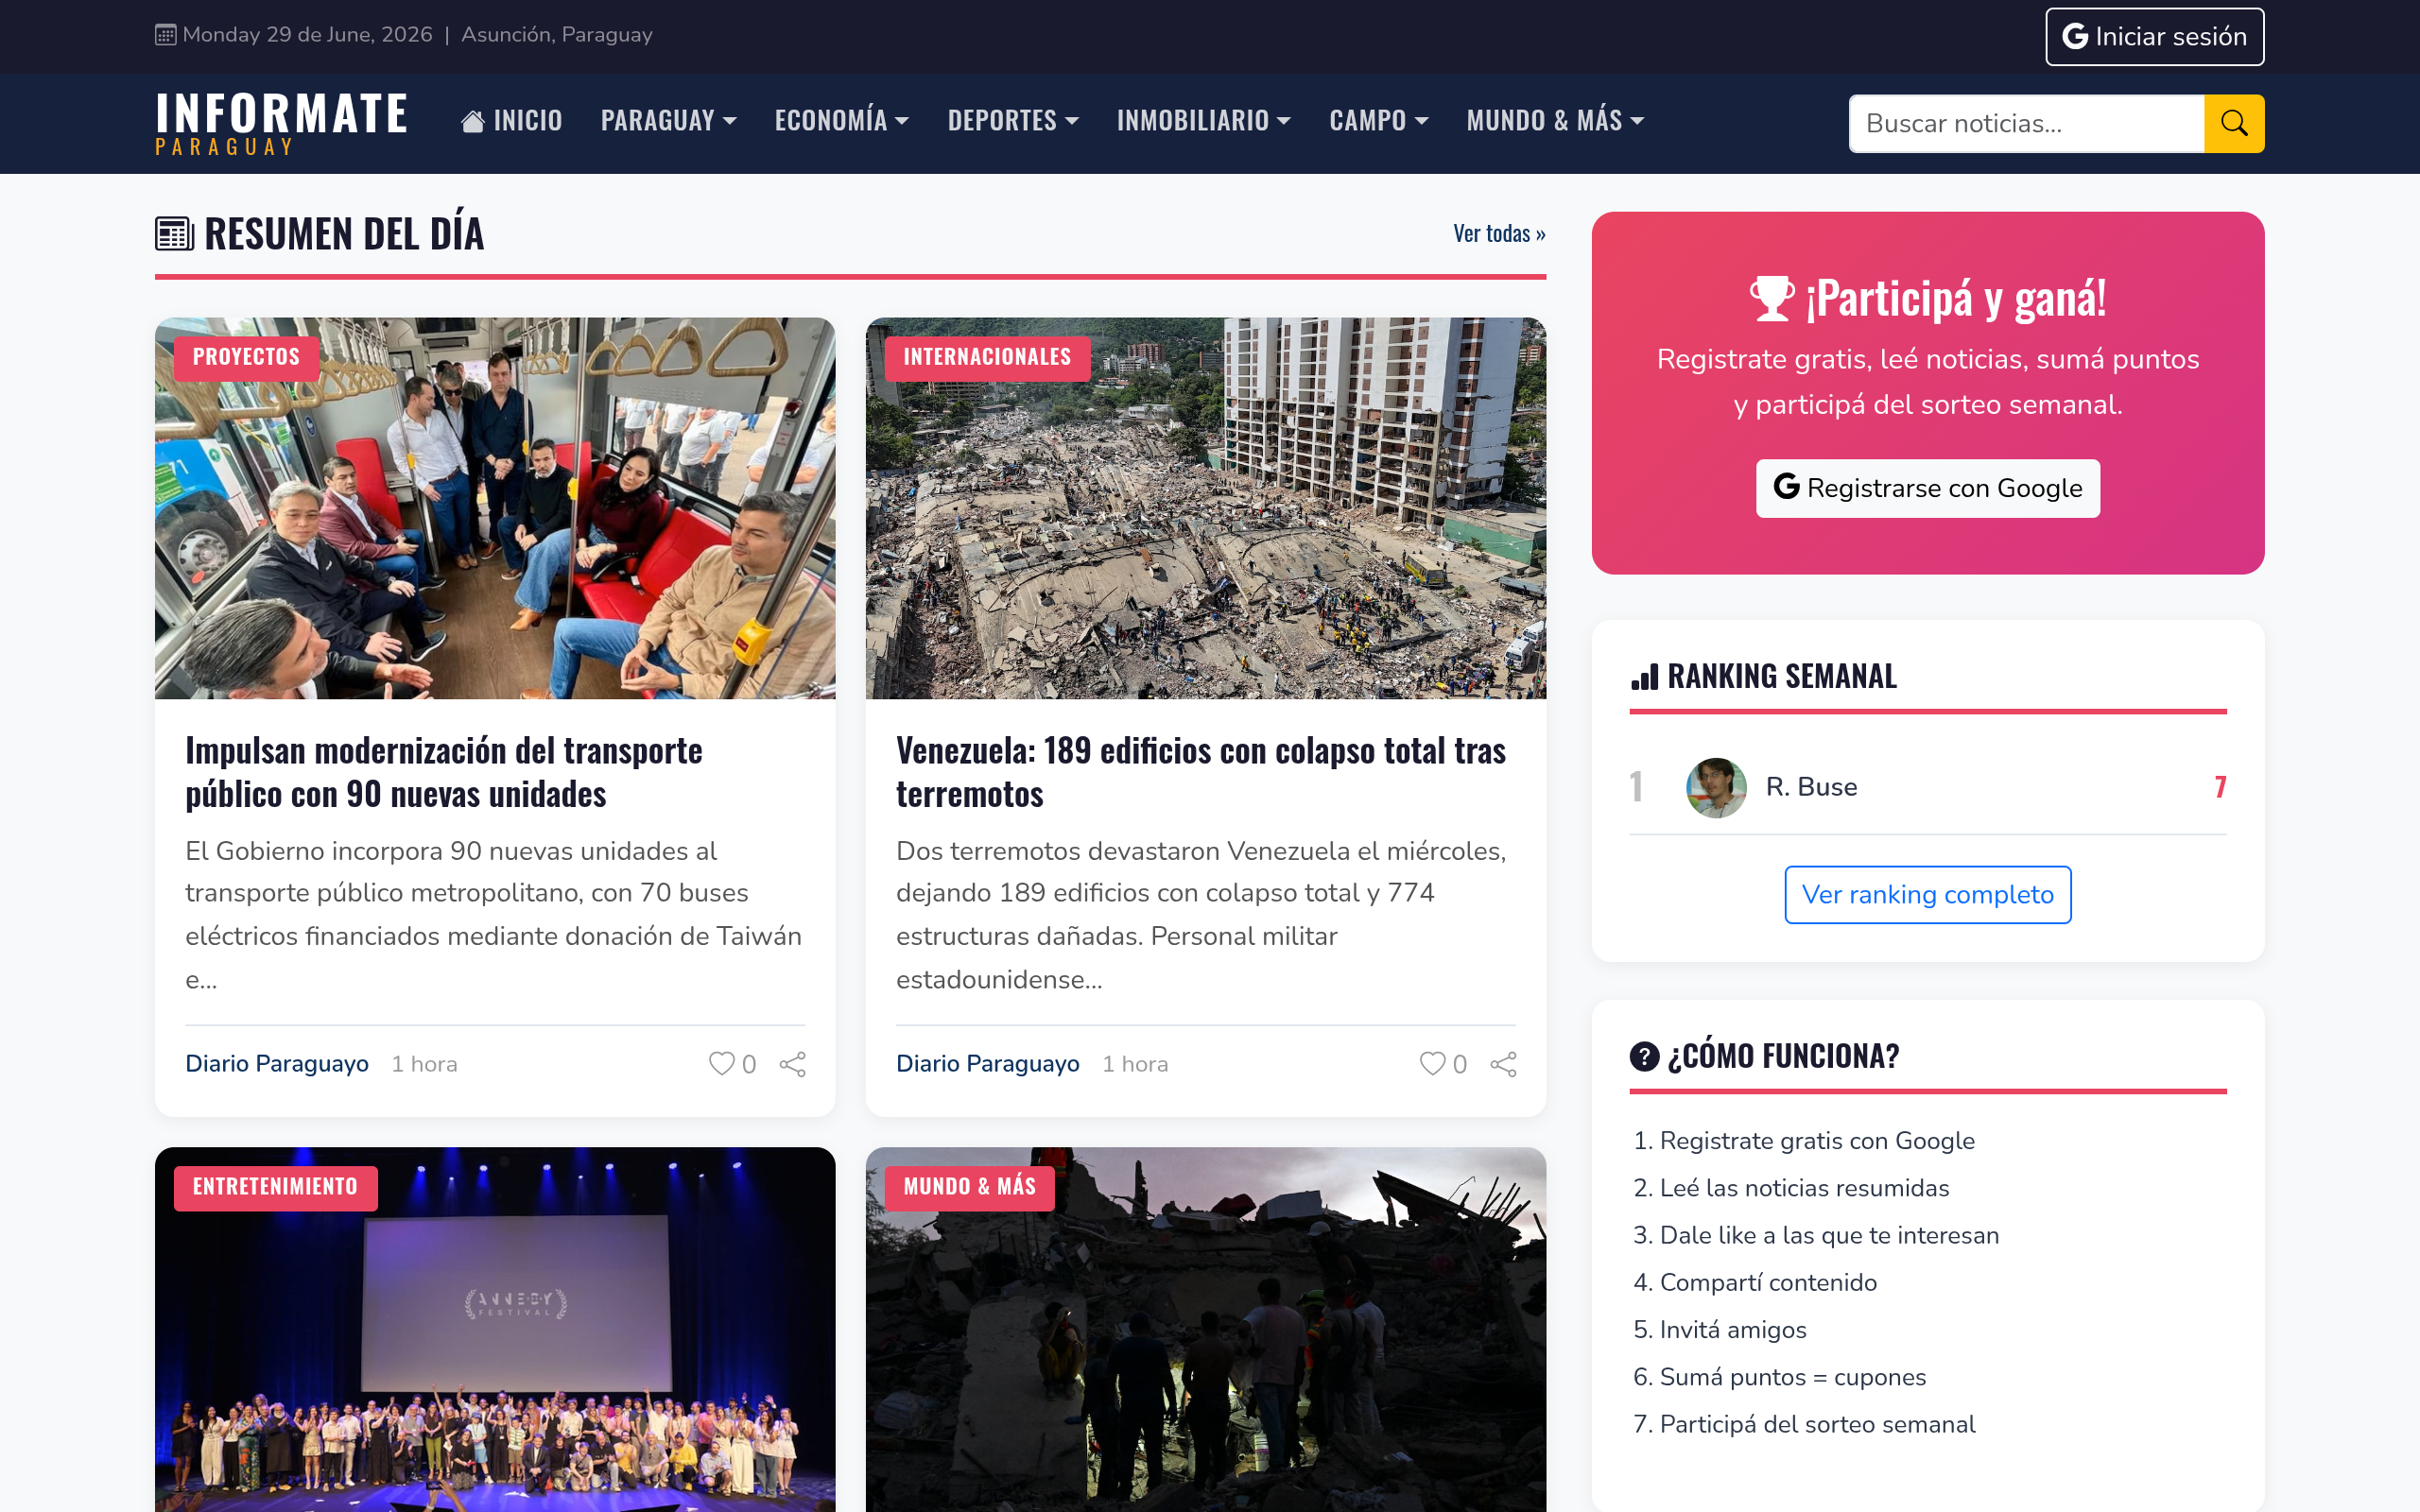This screenshot has height=1512, width=2420.
Task: Click the ENTRETENIMIENTO category tag
Action: pyautogui.click(x=275, y=1187)
